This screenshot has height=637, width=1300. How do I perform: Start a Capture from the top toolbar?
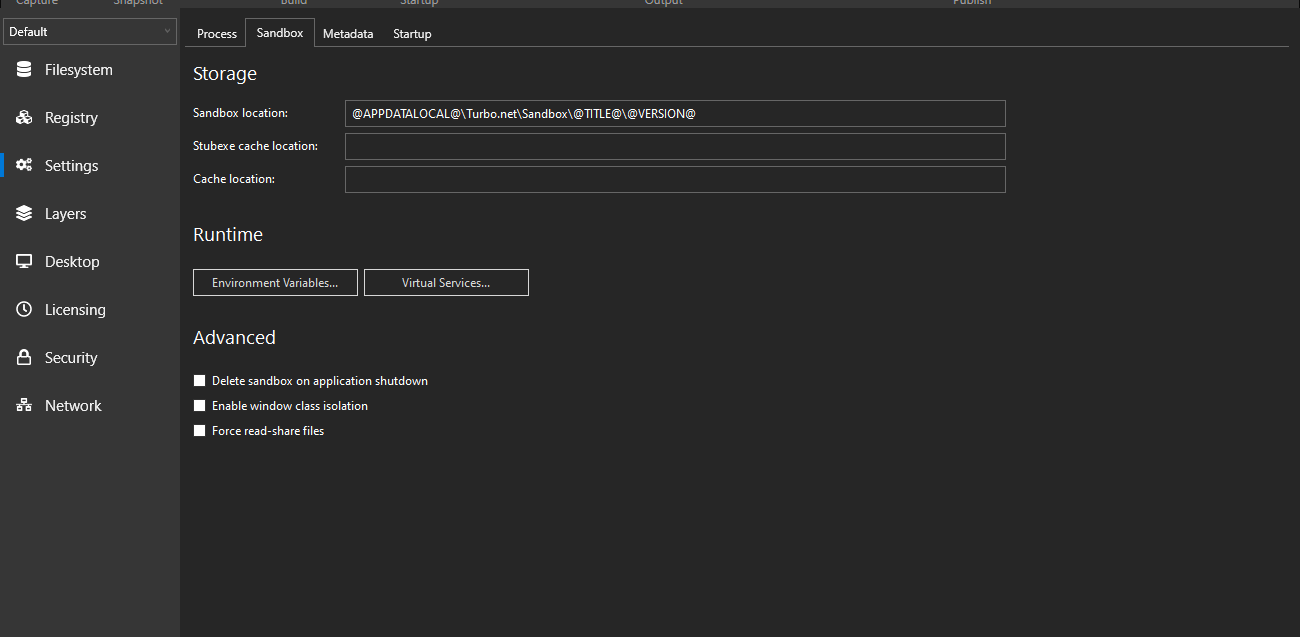point(36,3)
